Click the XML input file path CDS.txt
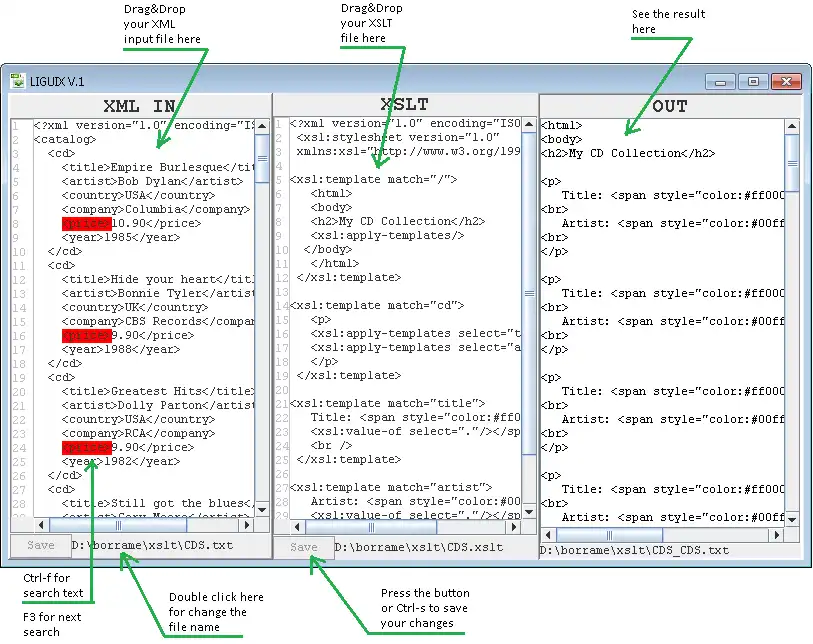Image resolution: width=813 pixels, height=644 pixels. (x=152, y=545)
